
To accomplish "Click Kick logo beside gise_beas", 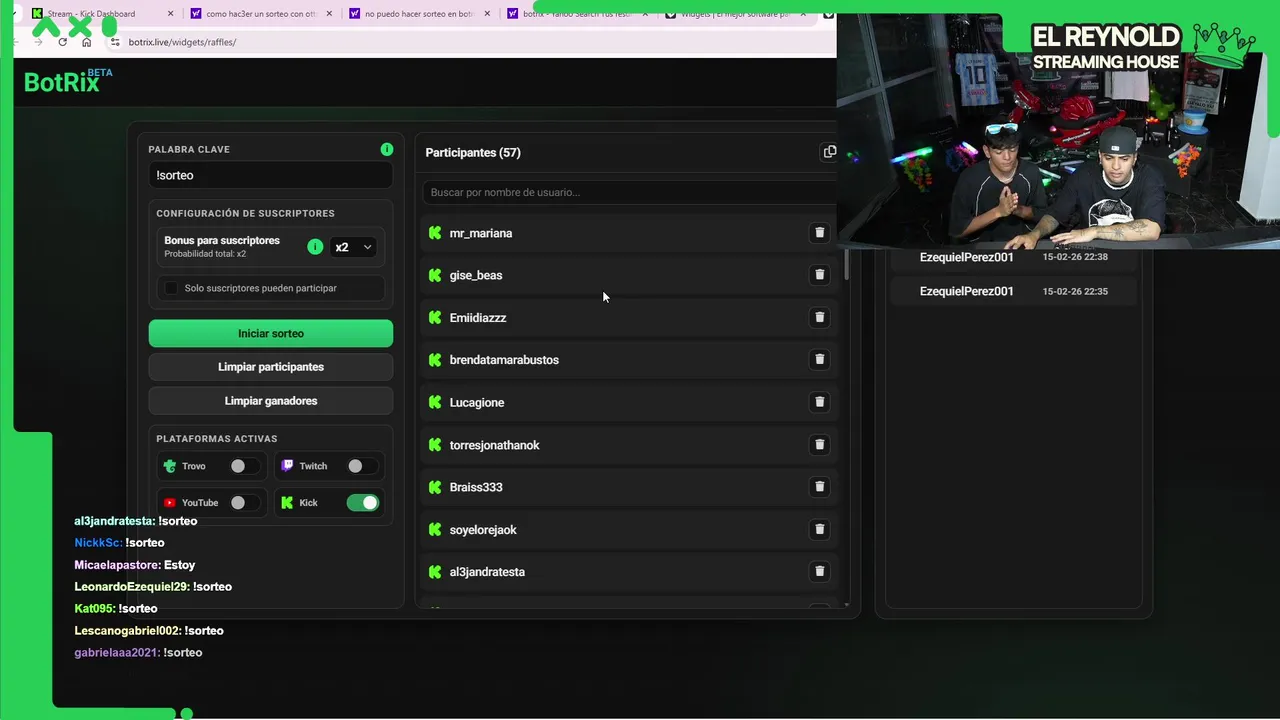I will tap(435, 275).
